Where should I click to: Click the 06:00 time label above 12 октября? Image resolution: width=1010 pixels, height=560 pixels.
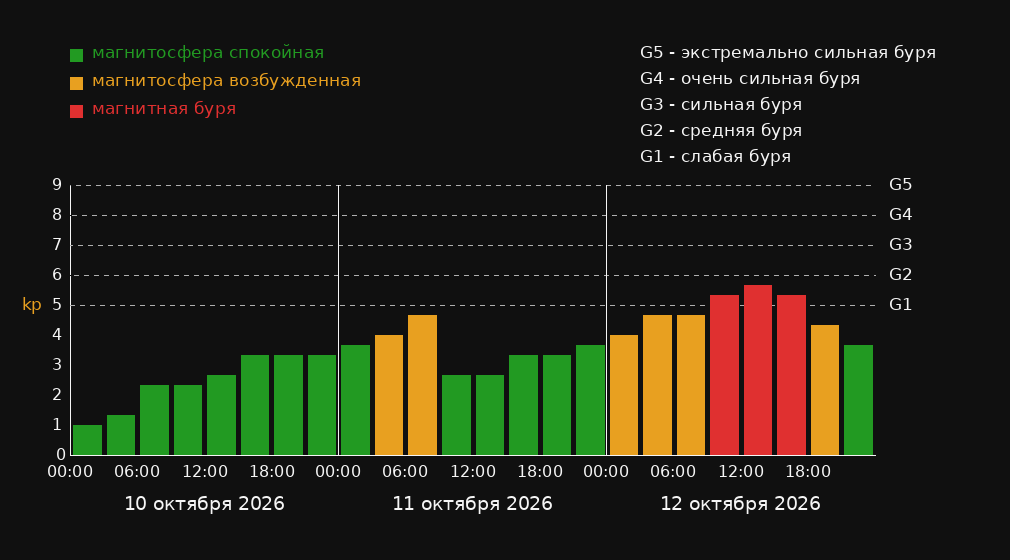[x=673, y=472]
